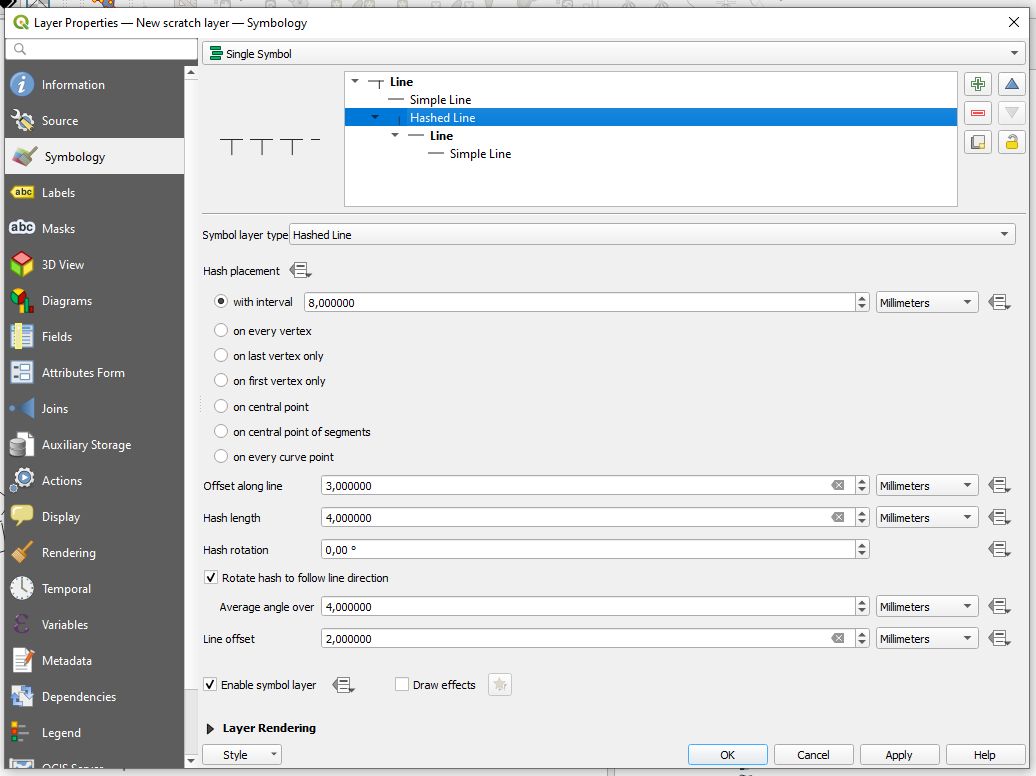Screen dimensions: 1036x776
Task: Expand the Layer Rendering section
Action: 211,729
